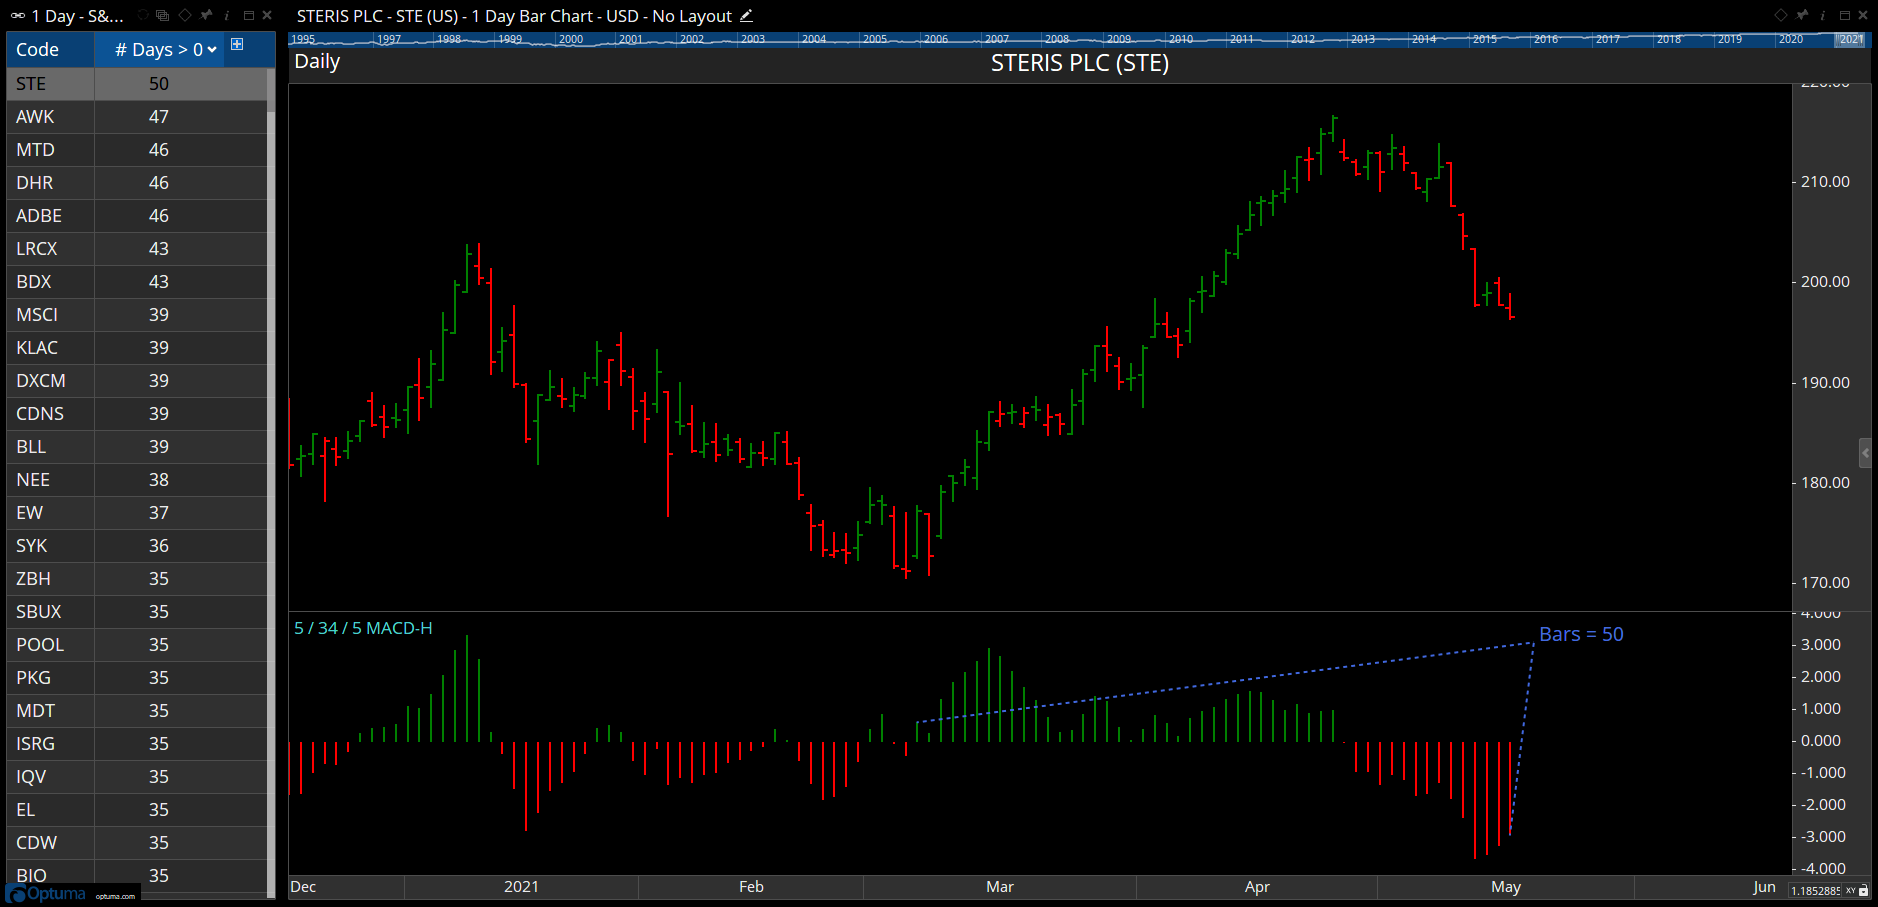Click the XY lock padlock icon
This screenshot has width=1878, height=907.
(1864, 890)
